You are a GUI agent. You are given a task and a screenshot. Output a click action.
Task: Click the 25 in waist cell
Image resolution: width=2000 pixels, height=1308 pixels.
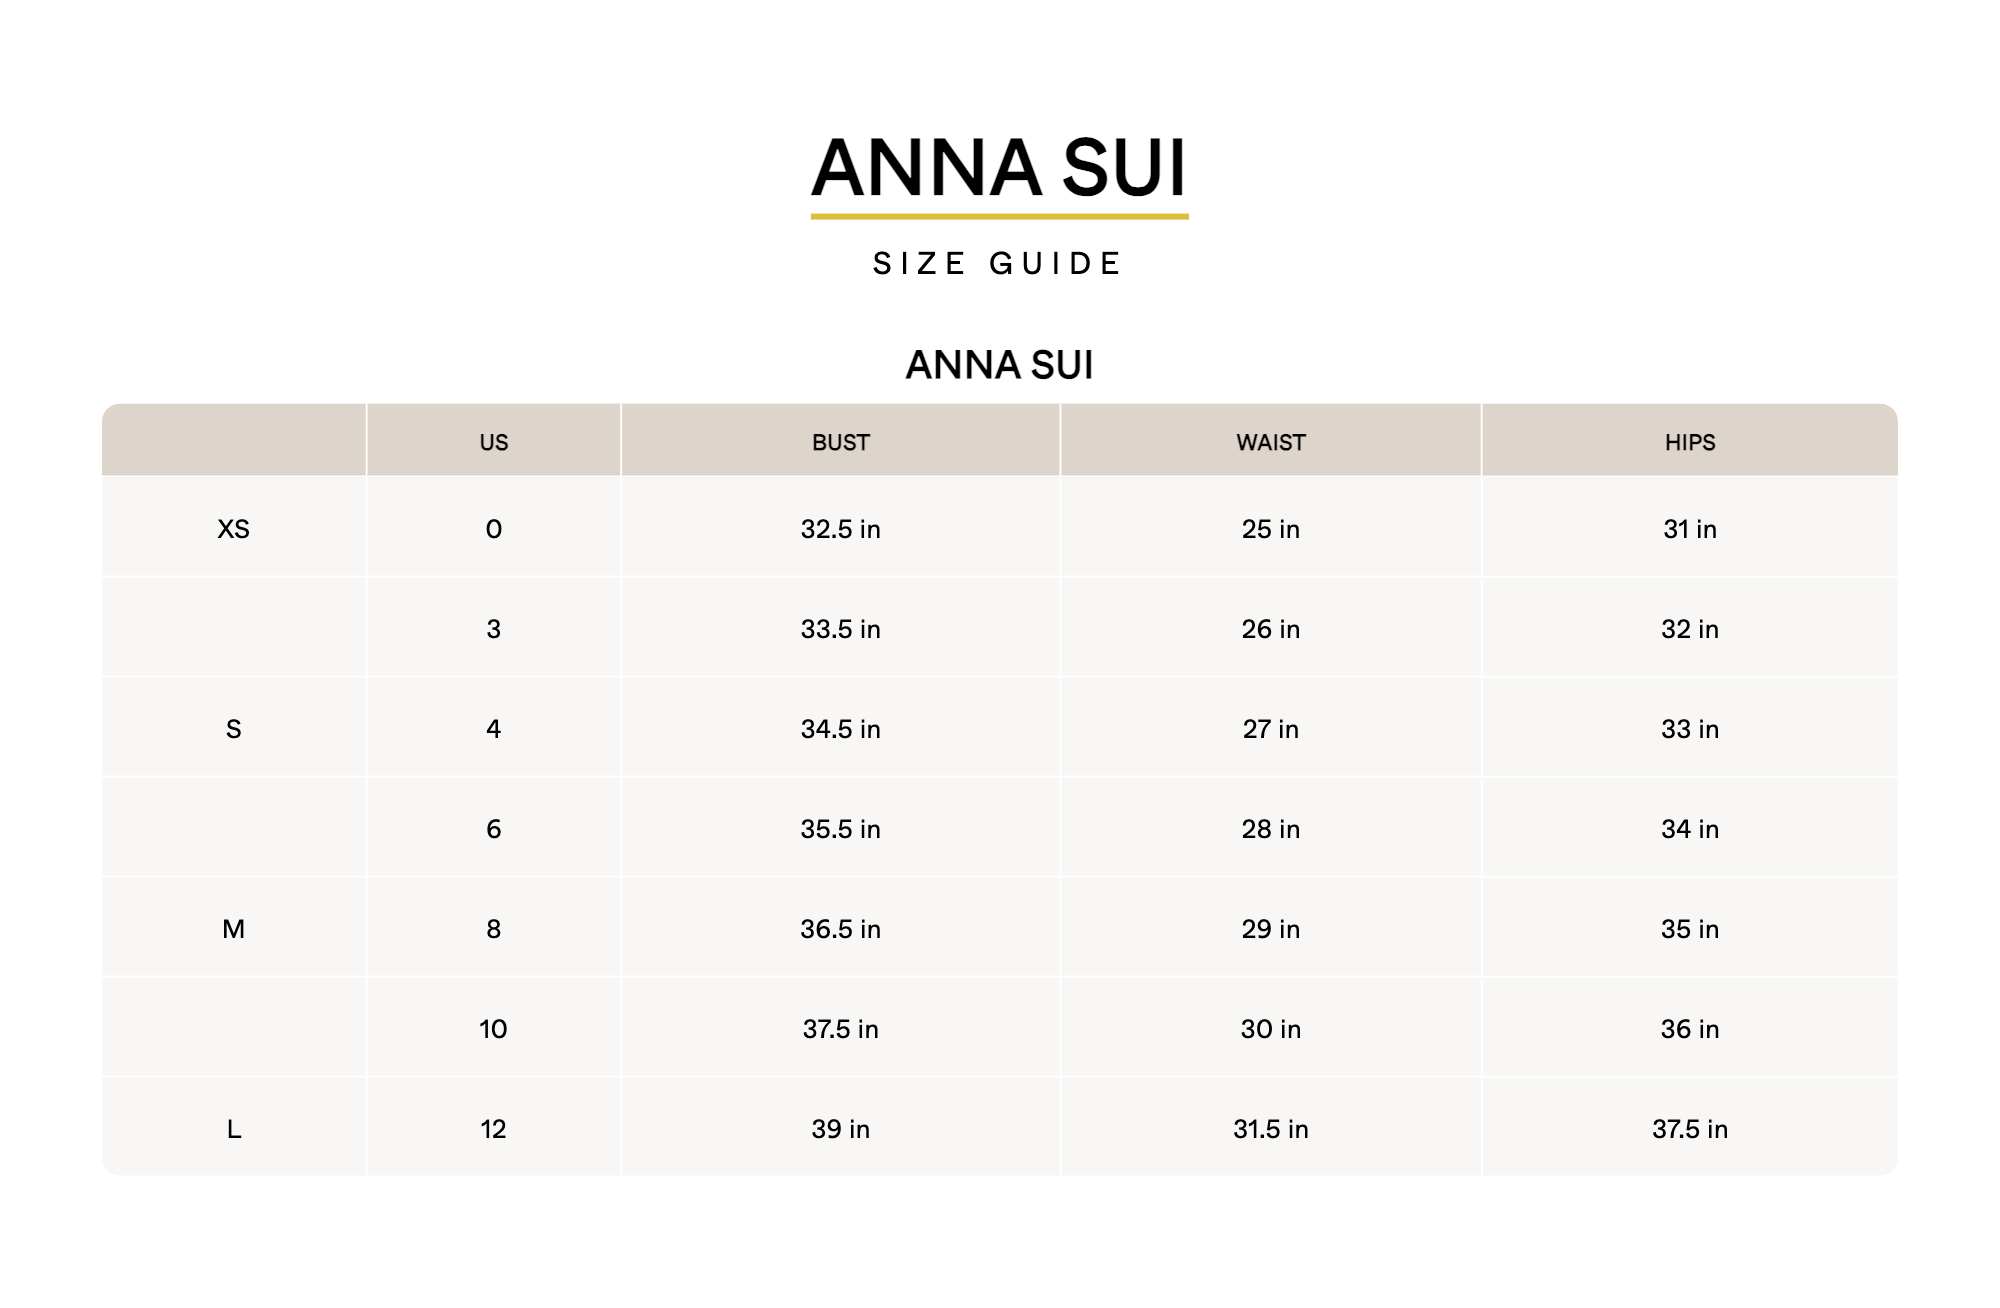click(1271, 529)
